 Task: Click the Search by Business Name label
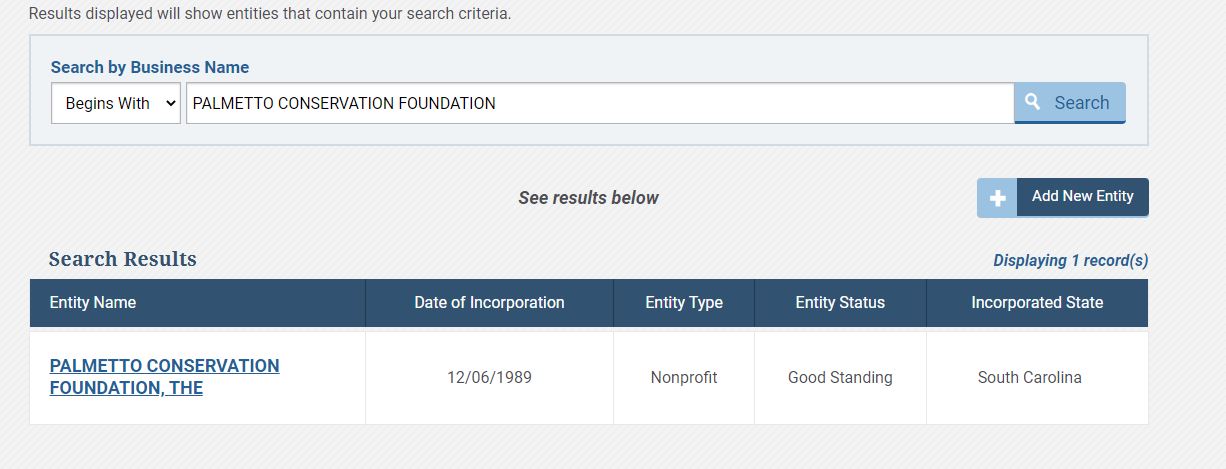coord(150,67)
